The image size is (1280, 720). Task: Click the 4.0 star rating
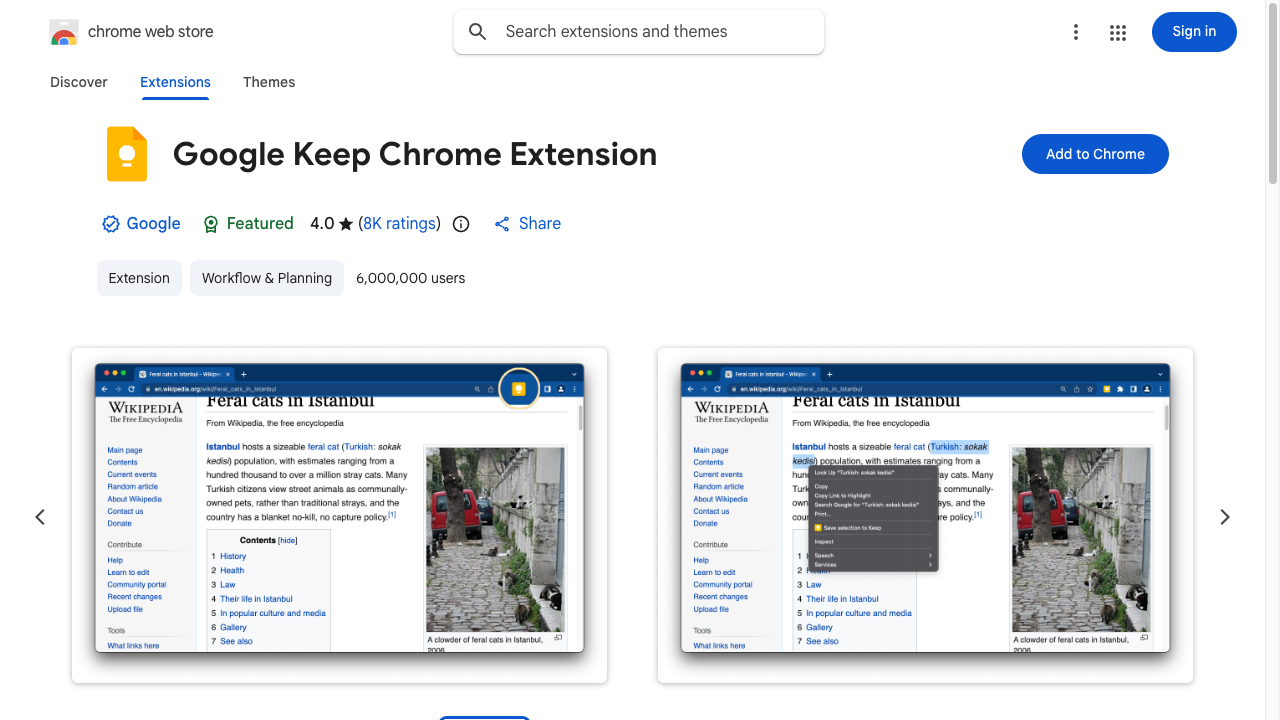pyautogui.click(x=332, y=224)
